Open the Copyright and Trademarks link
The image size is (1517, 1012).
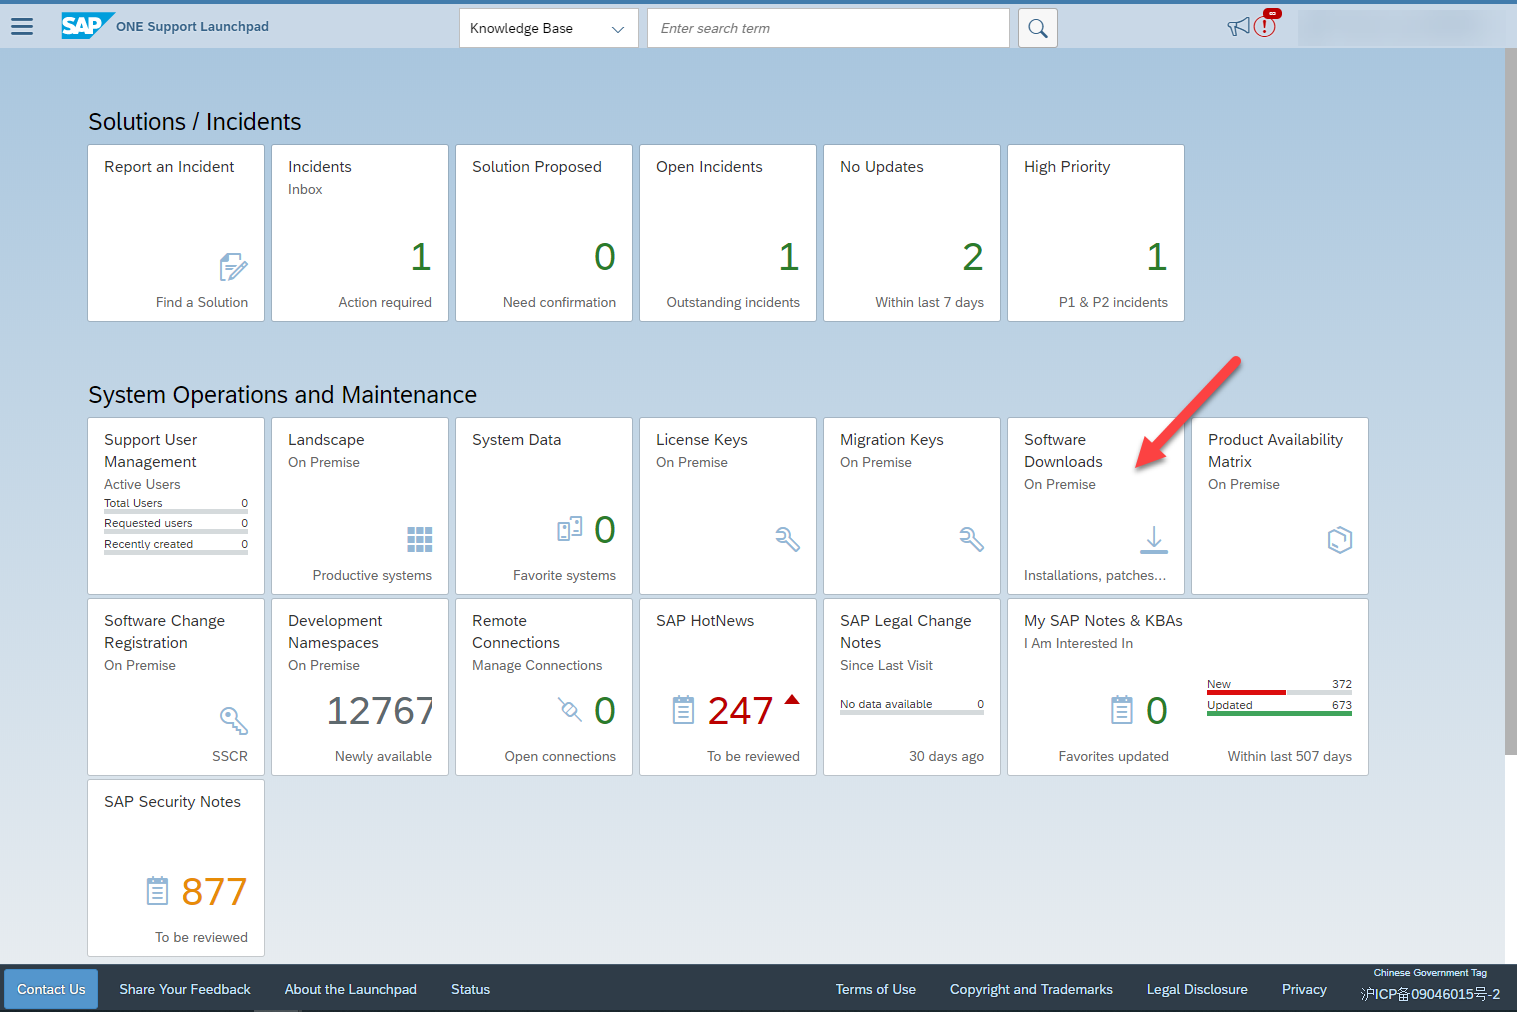click(1031, 989)
